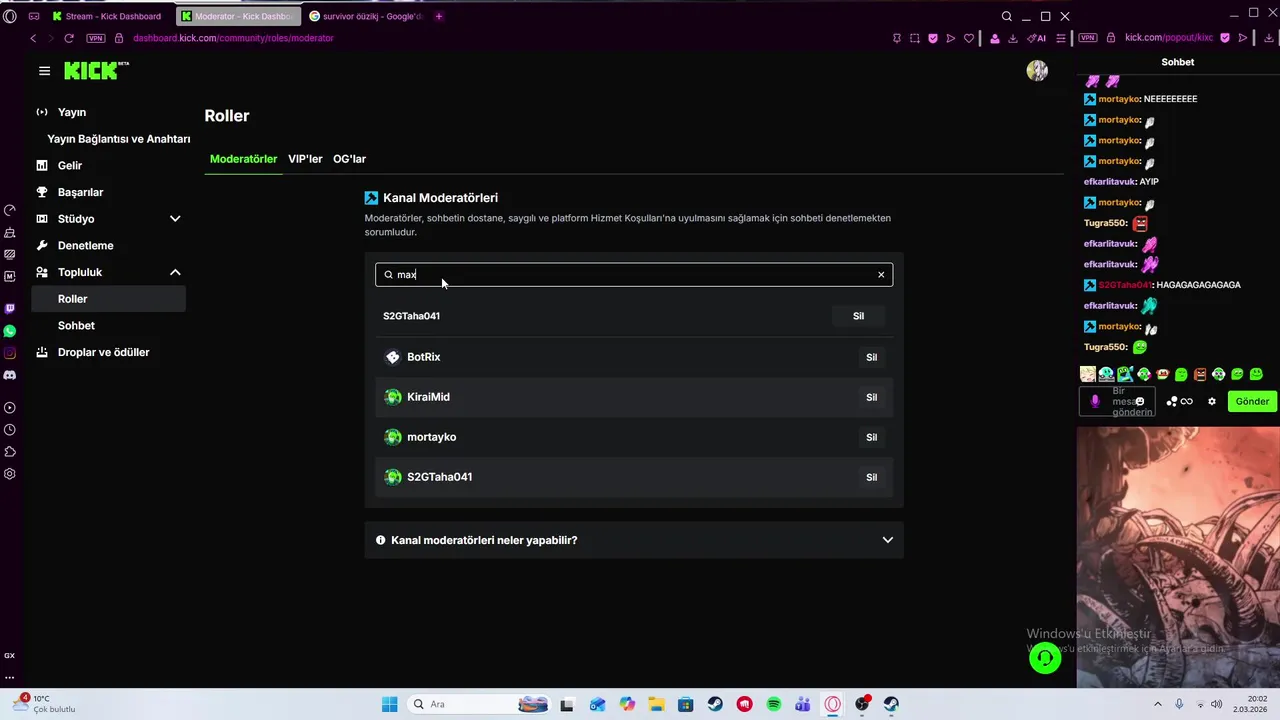Click the chat message input box
The image size is (1280, 720).
pos(1117,401)
